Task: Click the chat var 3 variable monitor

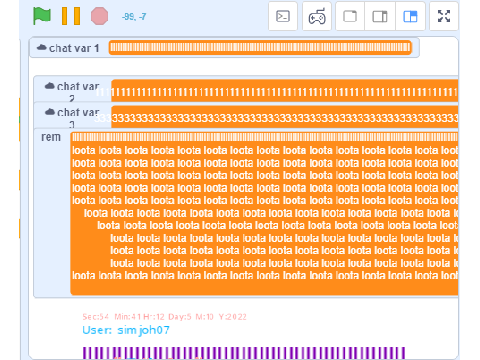Action: tap(246, 115)
